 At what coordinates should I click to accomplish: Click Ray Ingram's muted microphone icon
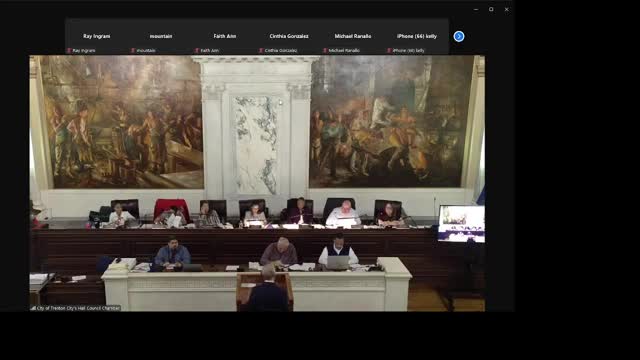coord(69,51)
